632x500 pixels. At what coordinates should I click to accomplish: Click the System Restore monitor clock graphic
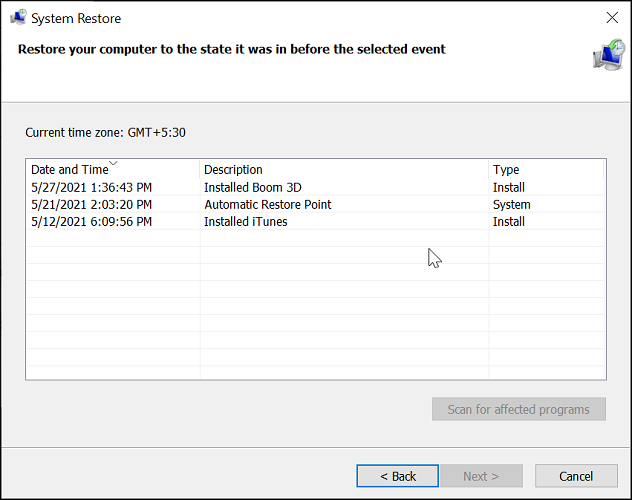coord(609,54)
